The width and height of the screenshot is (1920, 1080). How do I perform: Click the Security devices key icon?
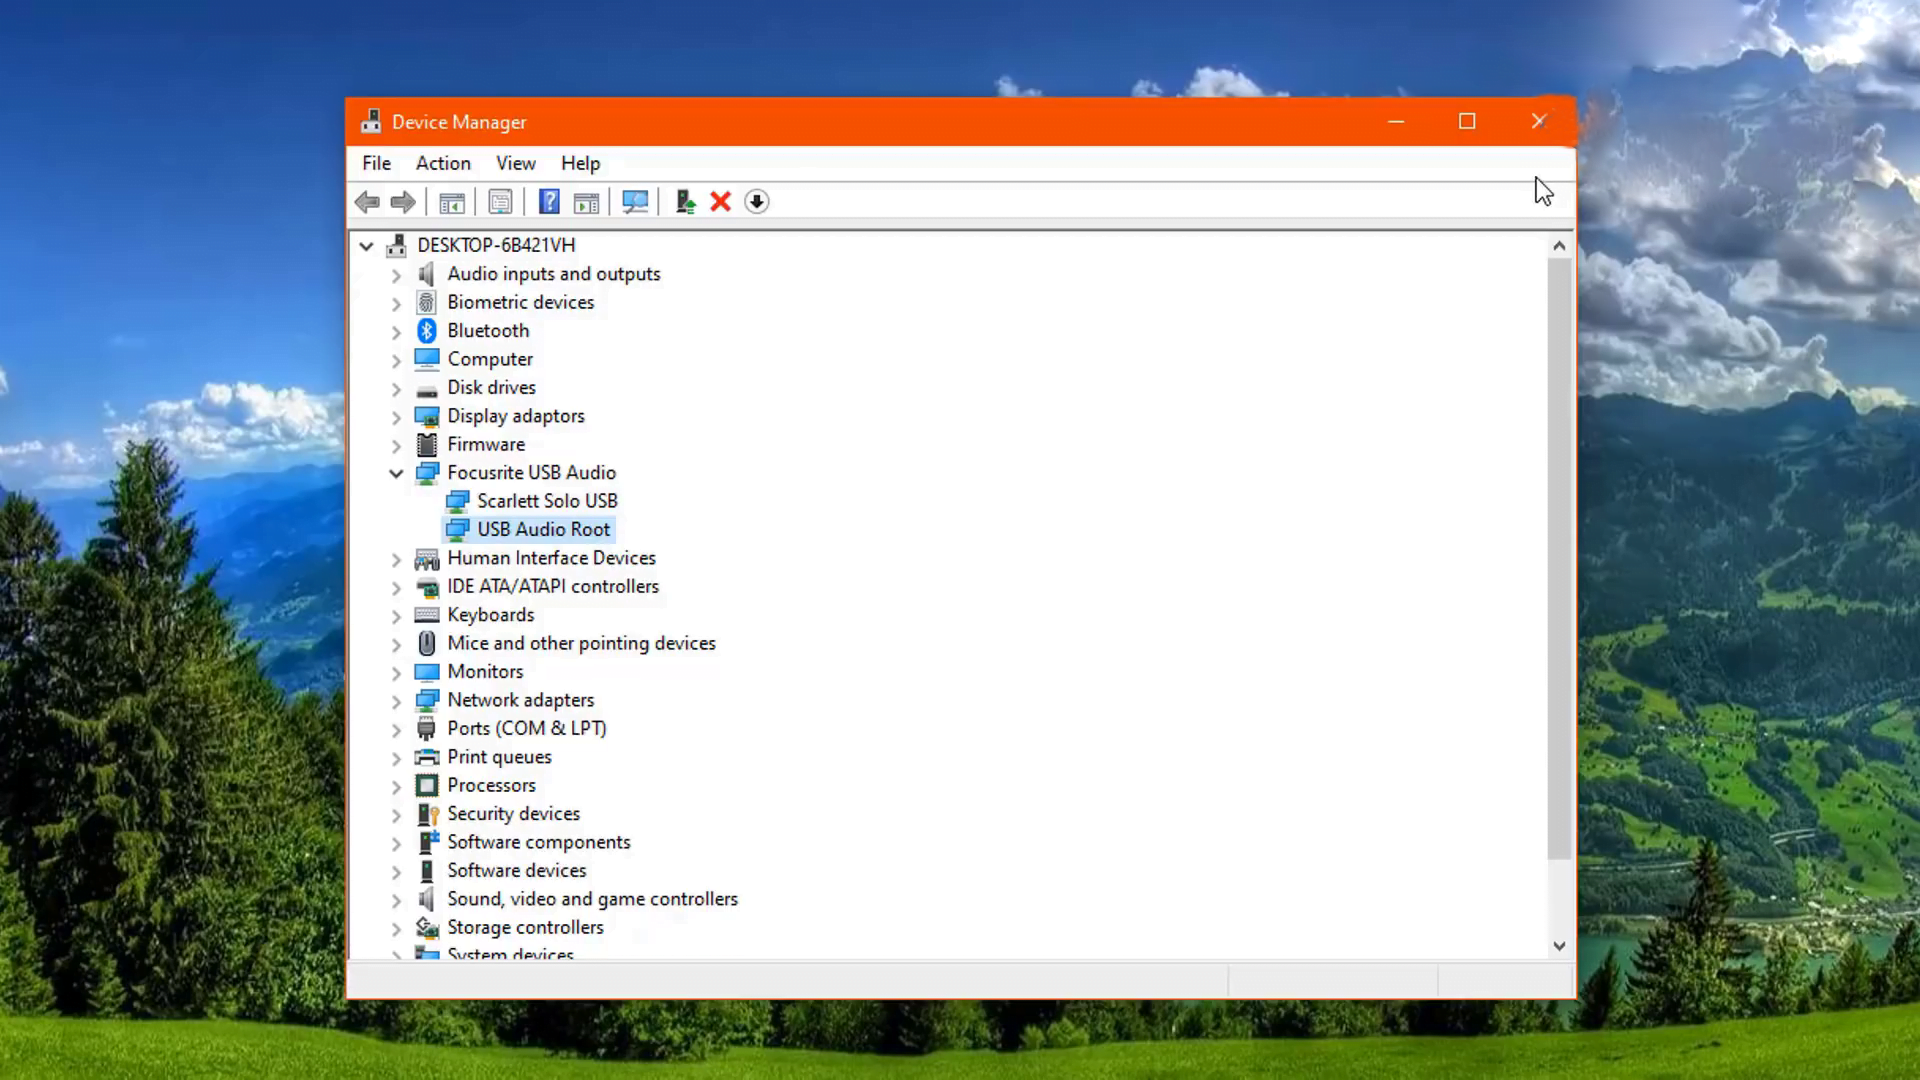tap(427, 814)
